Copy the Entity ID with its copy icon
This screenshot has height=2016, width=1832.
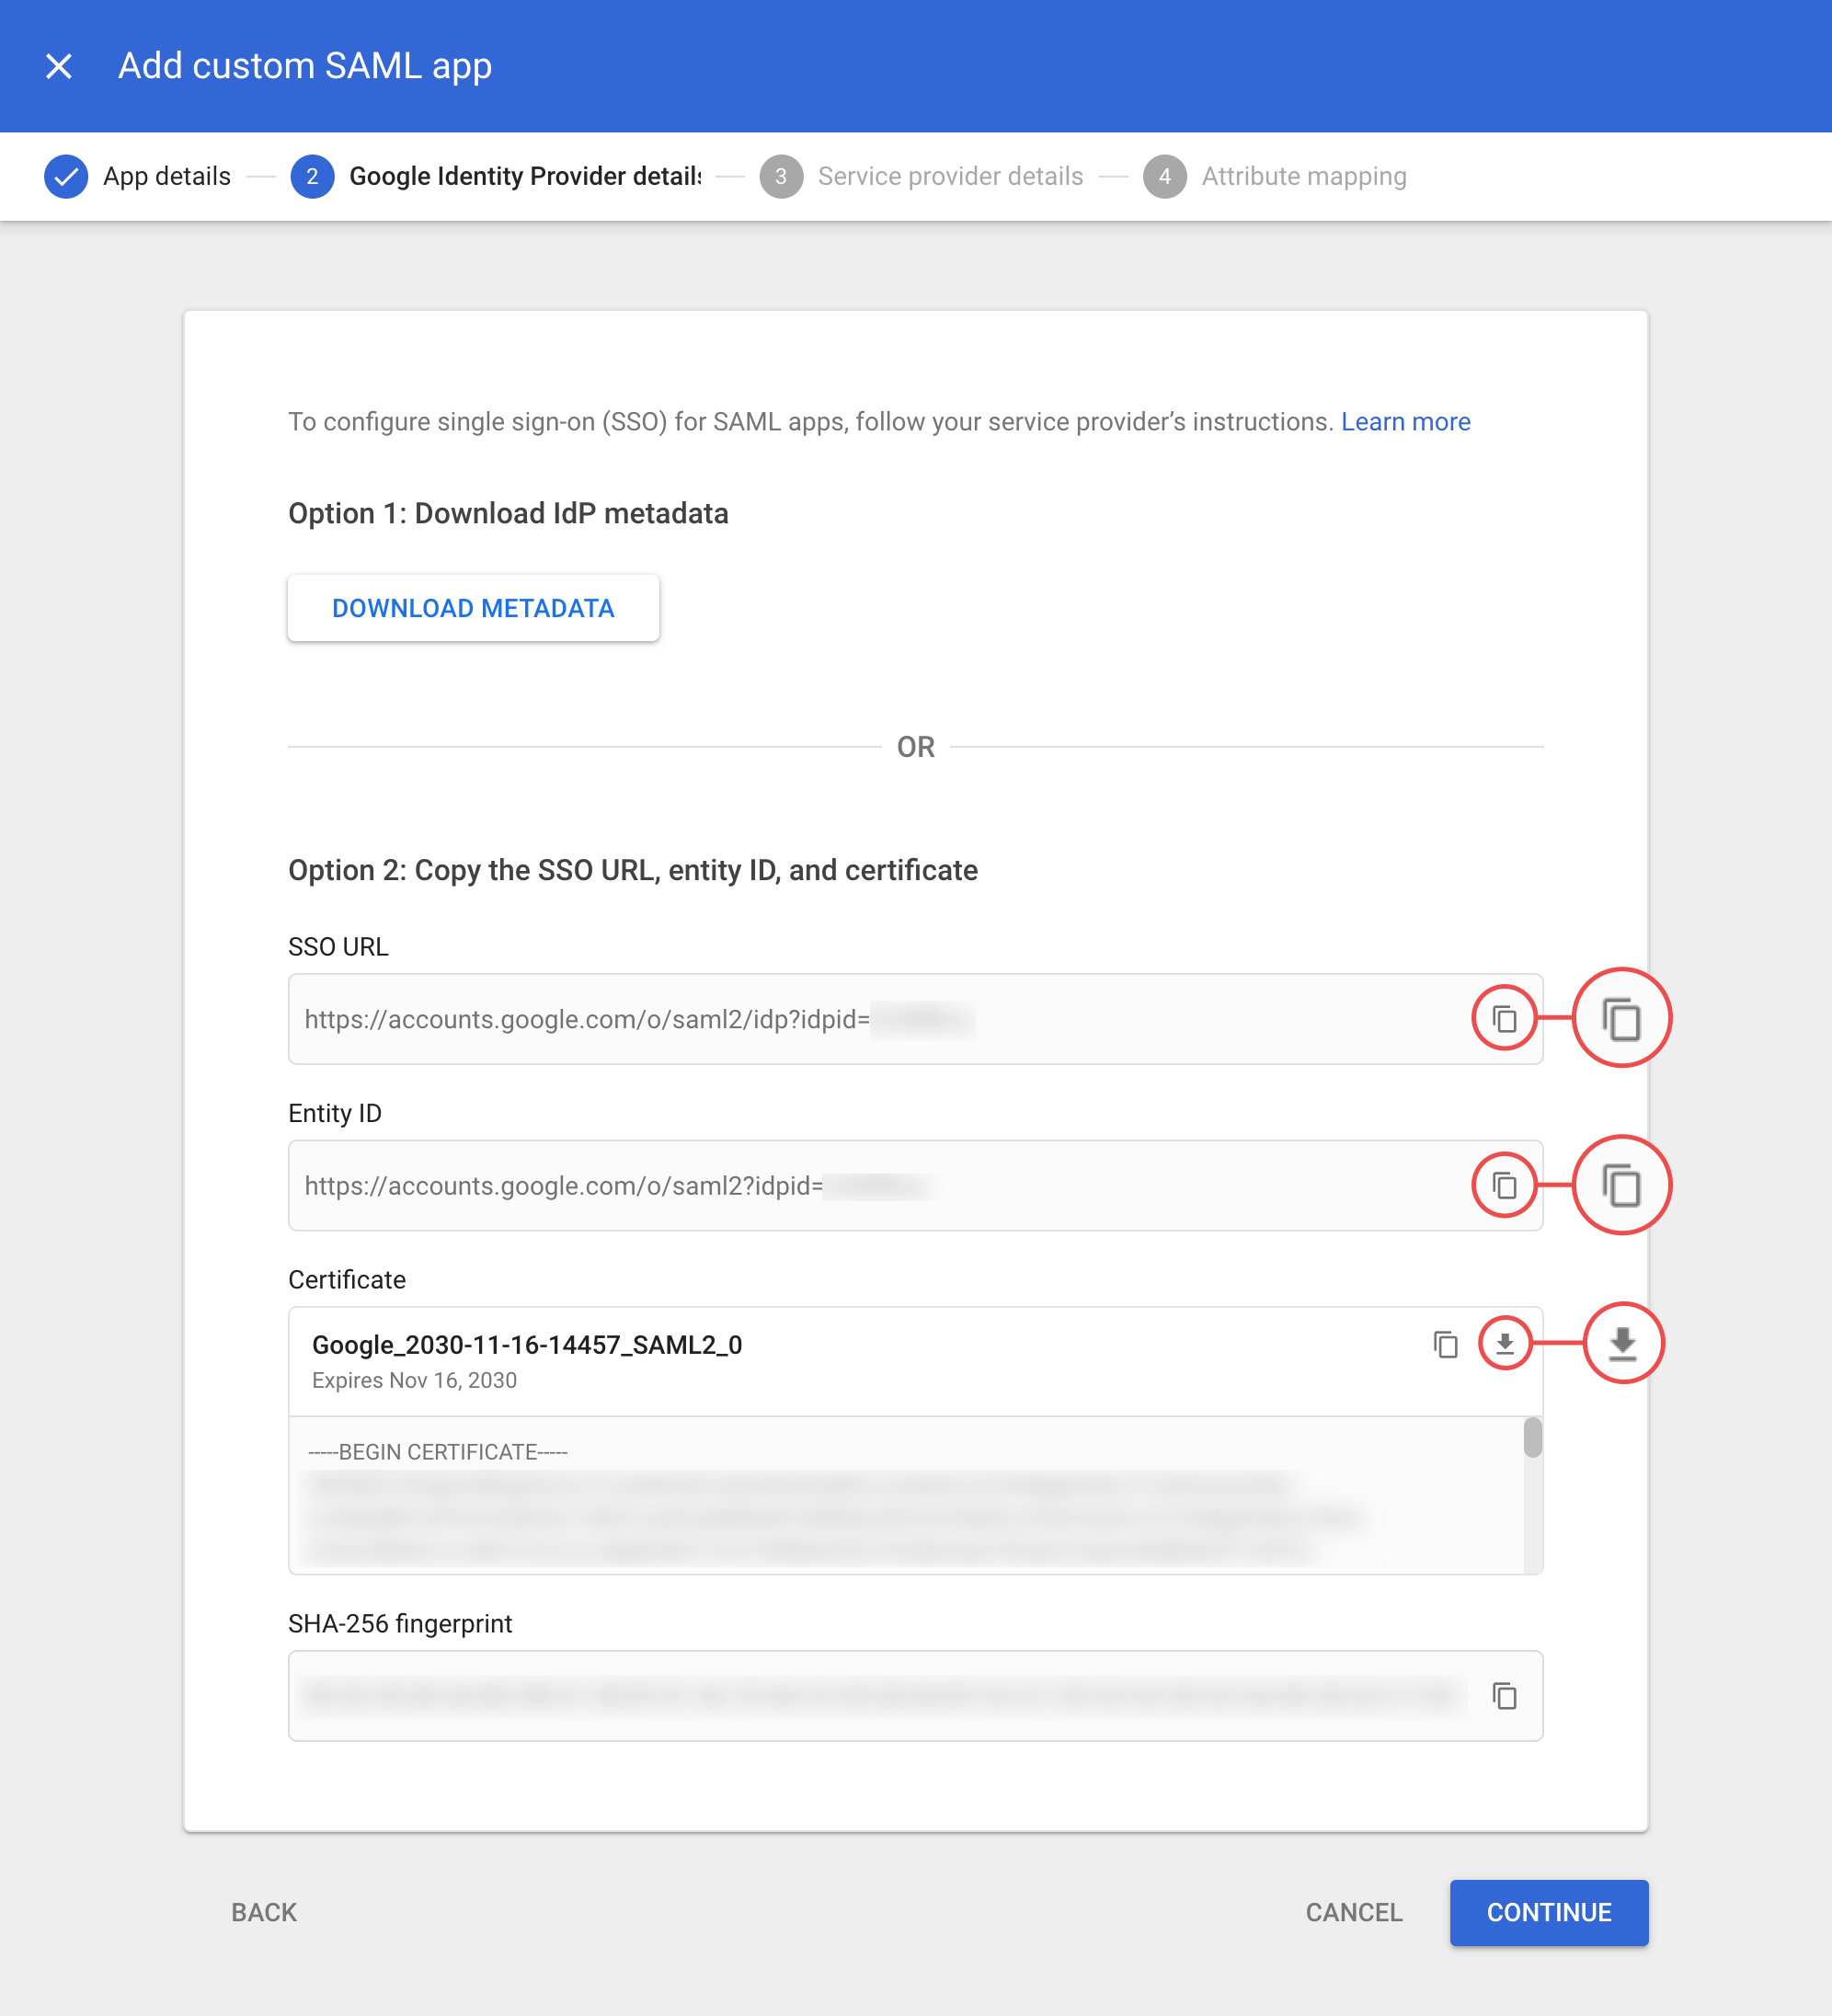click(1504, 1185)
